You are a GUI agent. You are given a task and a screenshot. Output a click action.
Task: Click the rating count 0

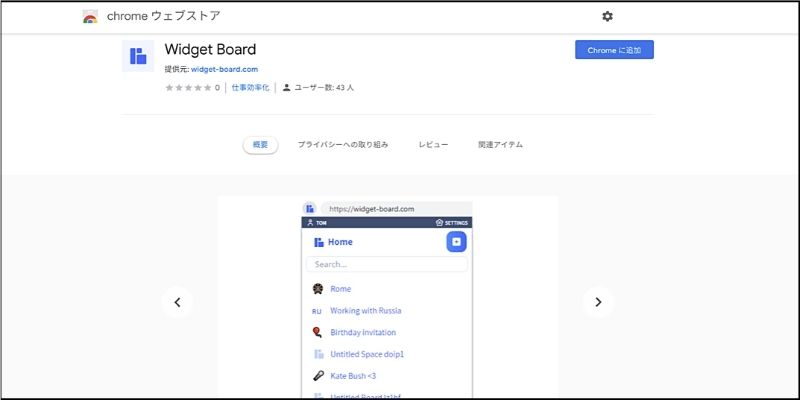pos(217,88)
